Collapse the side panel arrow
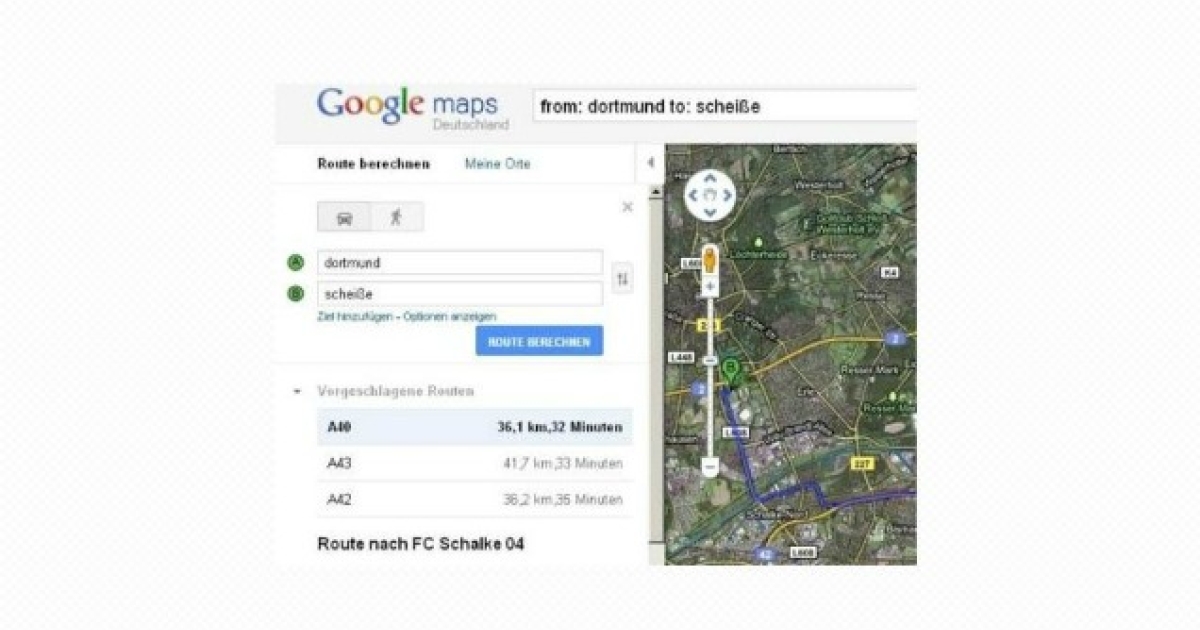 [x=650, y=163]
